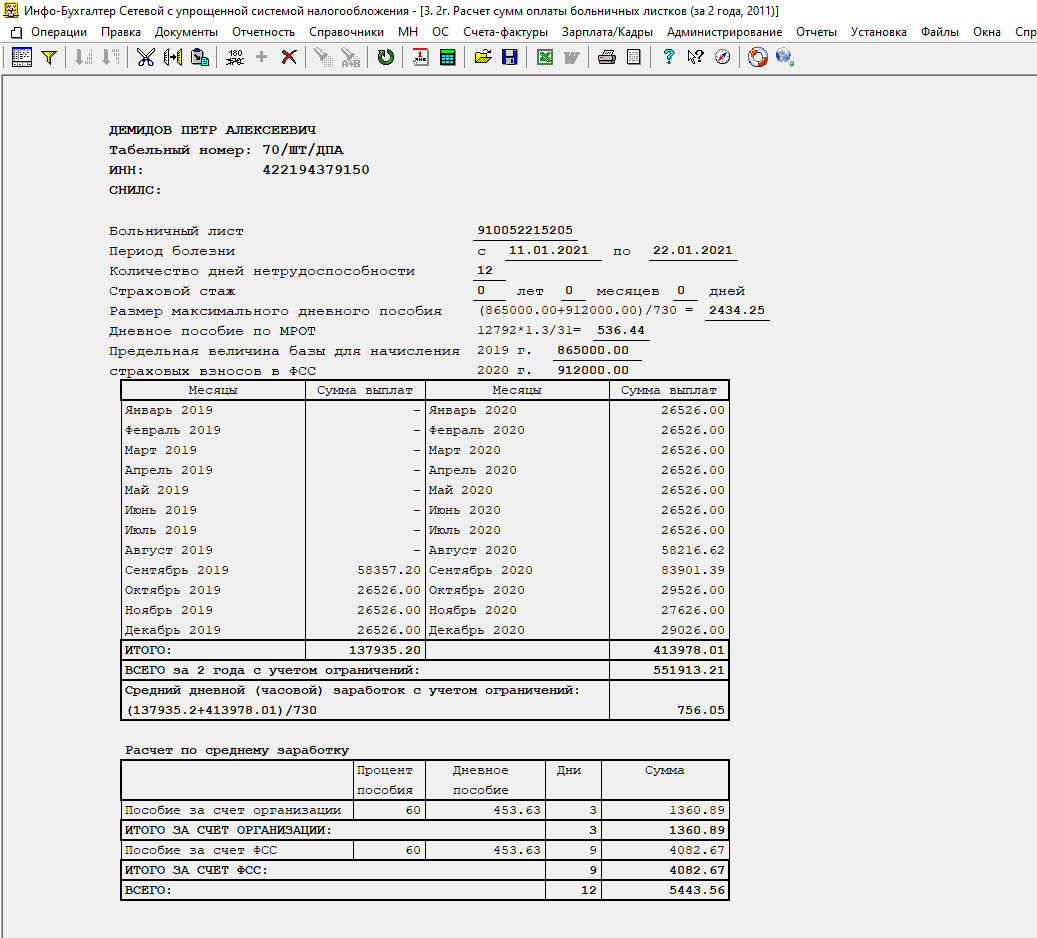The width and height of the screenshot is (1037, 938).
Task: Open the Окна menu
Action: click(987, 32)
